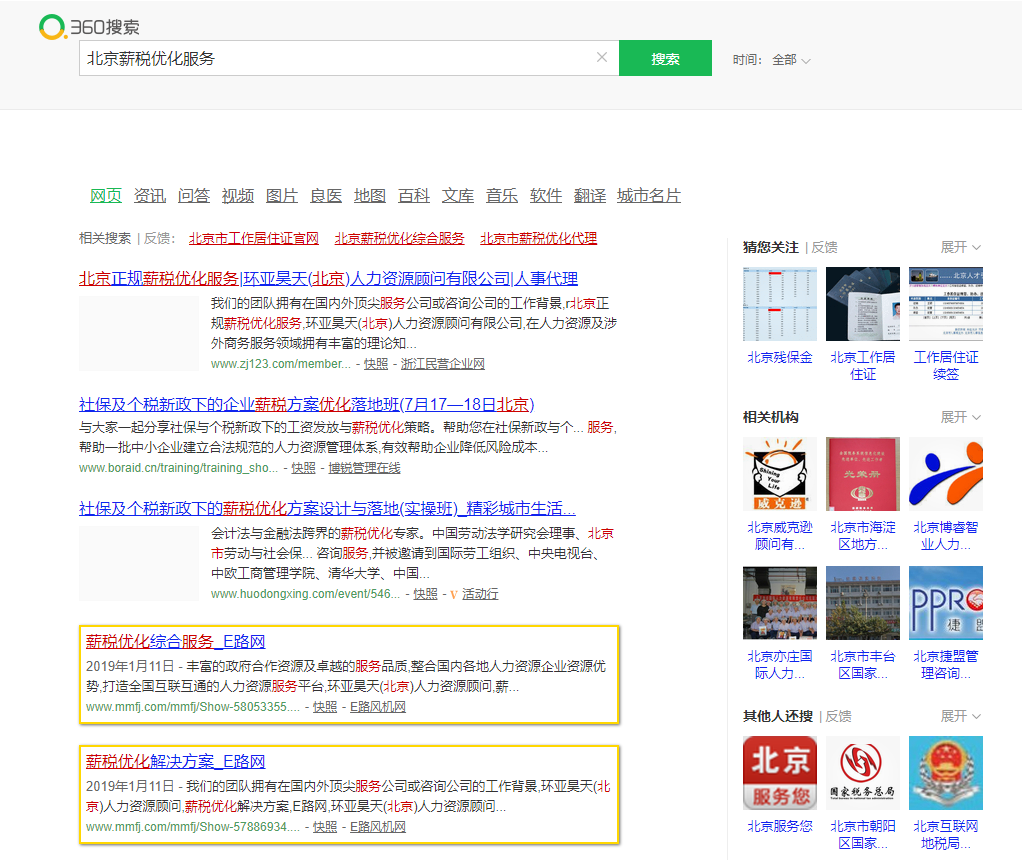
Task: Click the 北京工作居住证 thumbnail image
Action: coord(862,304)
